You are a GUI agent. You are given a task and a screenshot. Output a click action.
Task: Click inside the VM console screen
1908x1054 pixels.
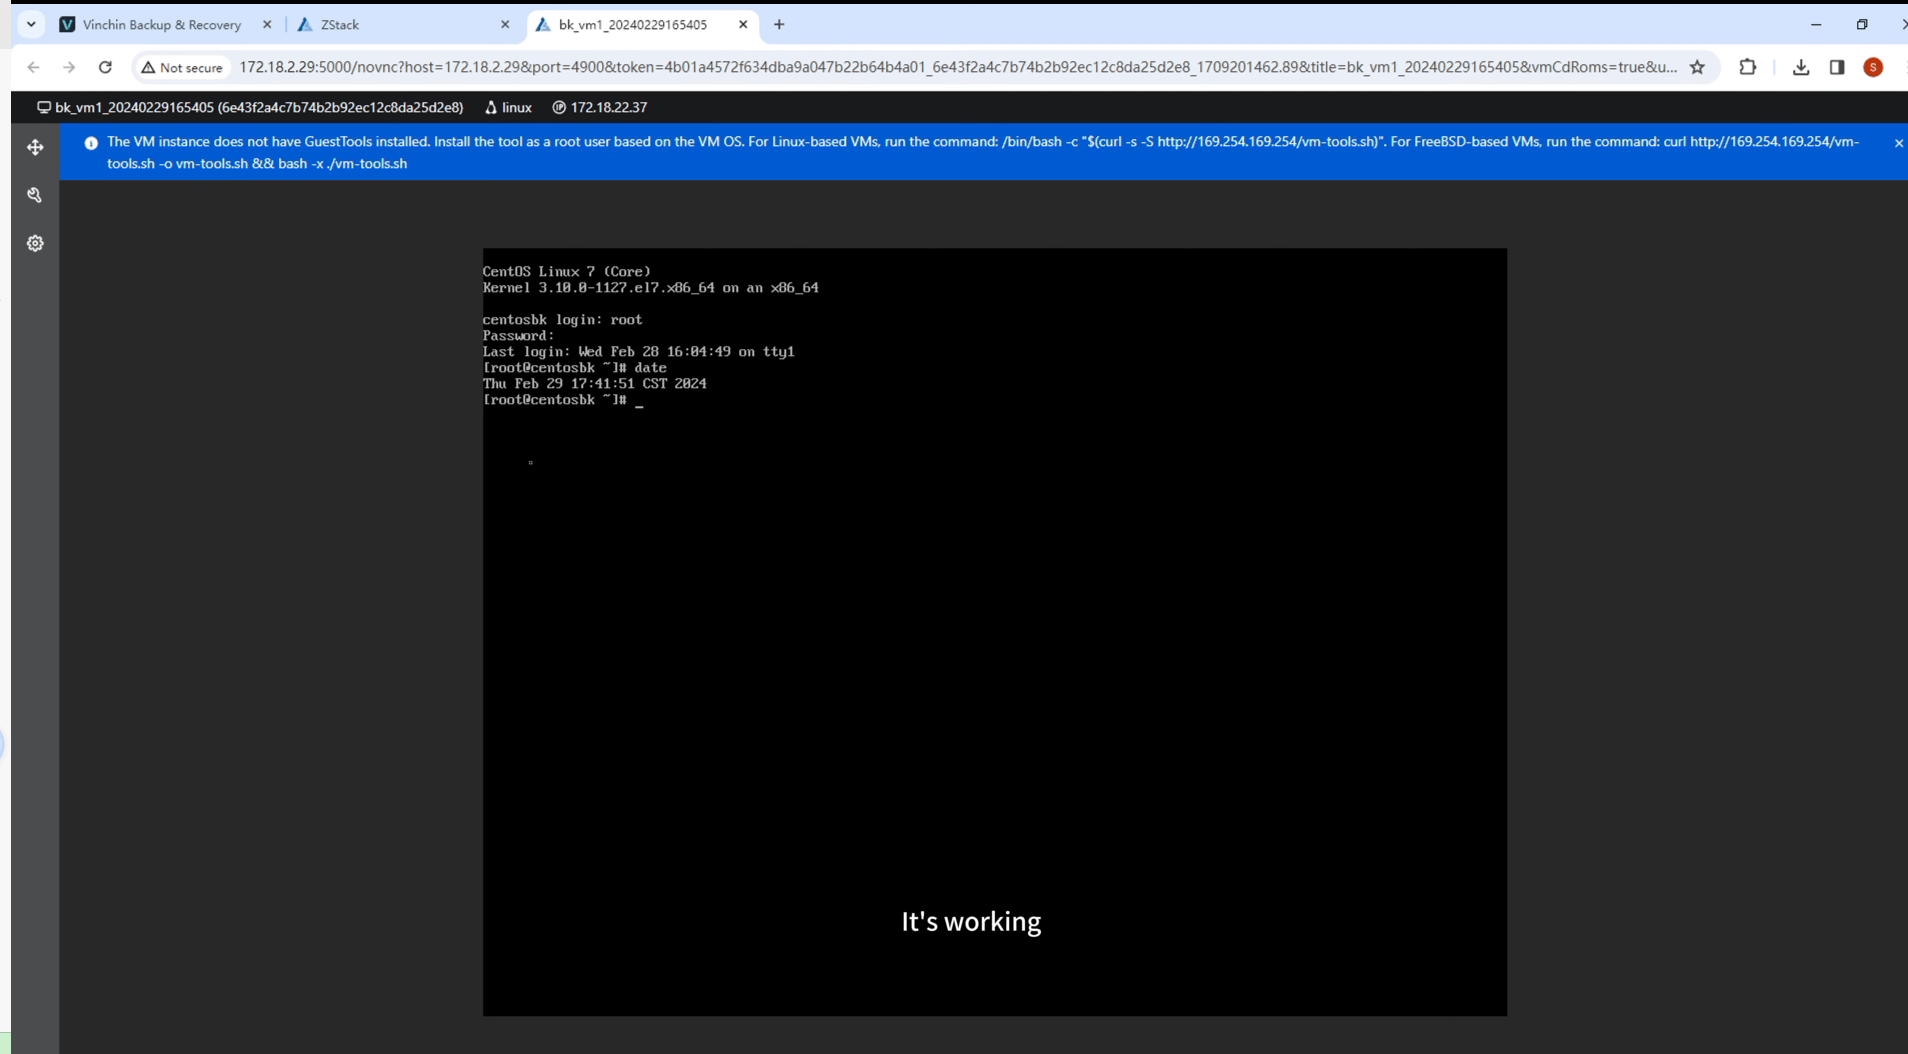(995, 632)
